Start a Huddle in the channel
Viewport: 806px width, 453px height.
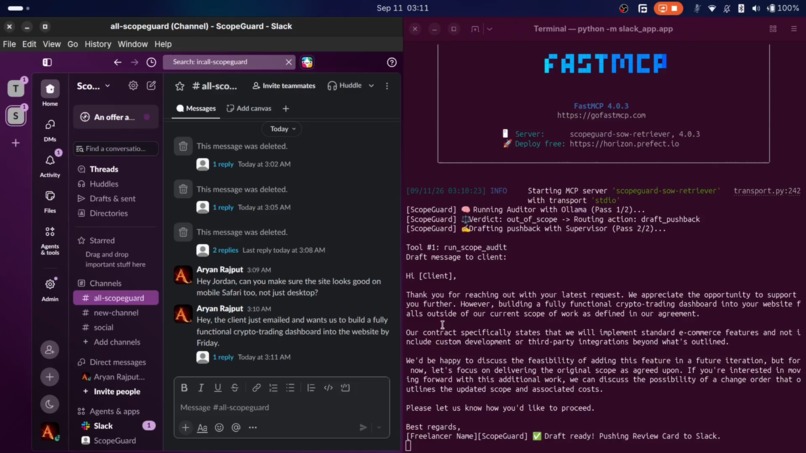[345, 86]
